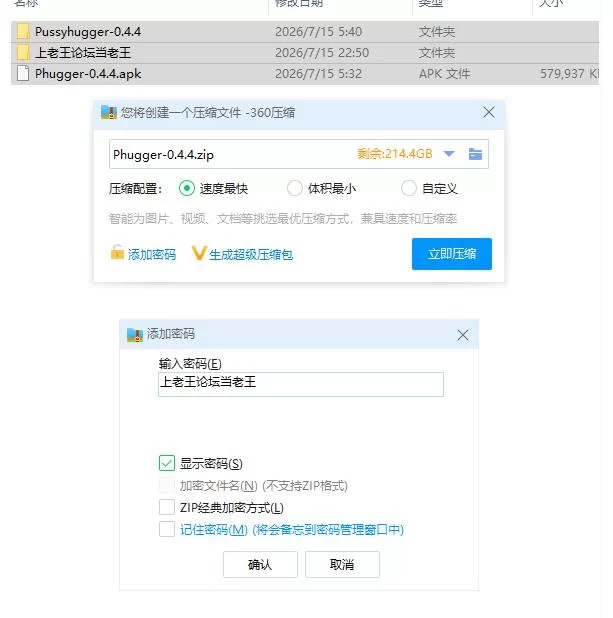Cancel with the 取消 button

342,564
